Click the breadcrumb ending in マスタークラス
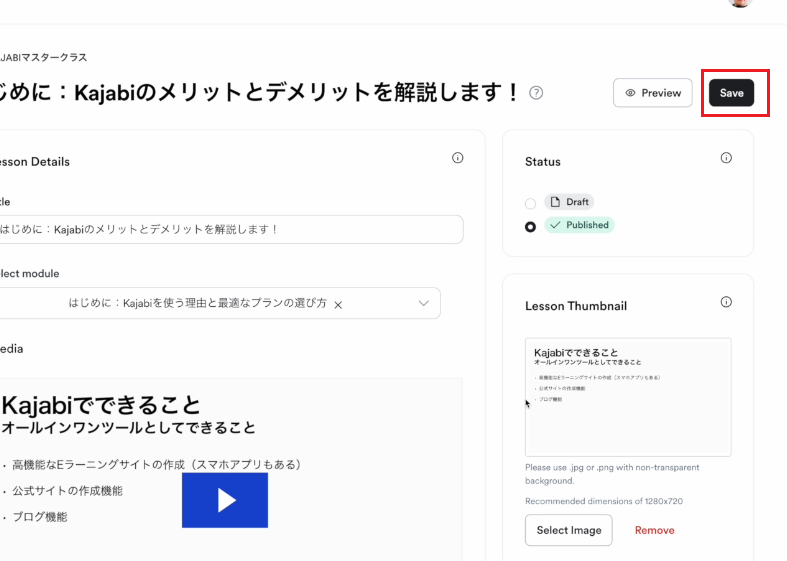The image size is (787, 561). (44, 57)
